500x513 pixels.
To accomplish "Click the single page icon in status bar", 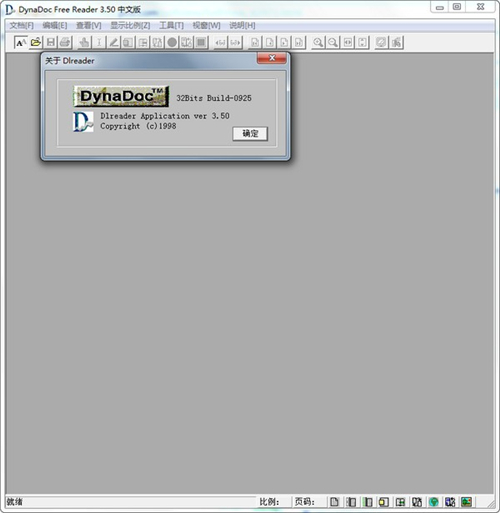I will (x=334, y=502).
